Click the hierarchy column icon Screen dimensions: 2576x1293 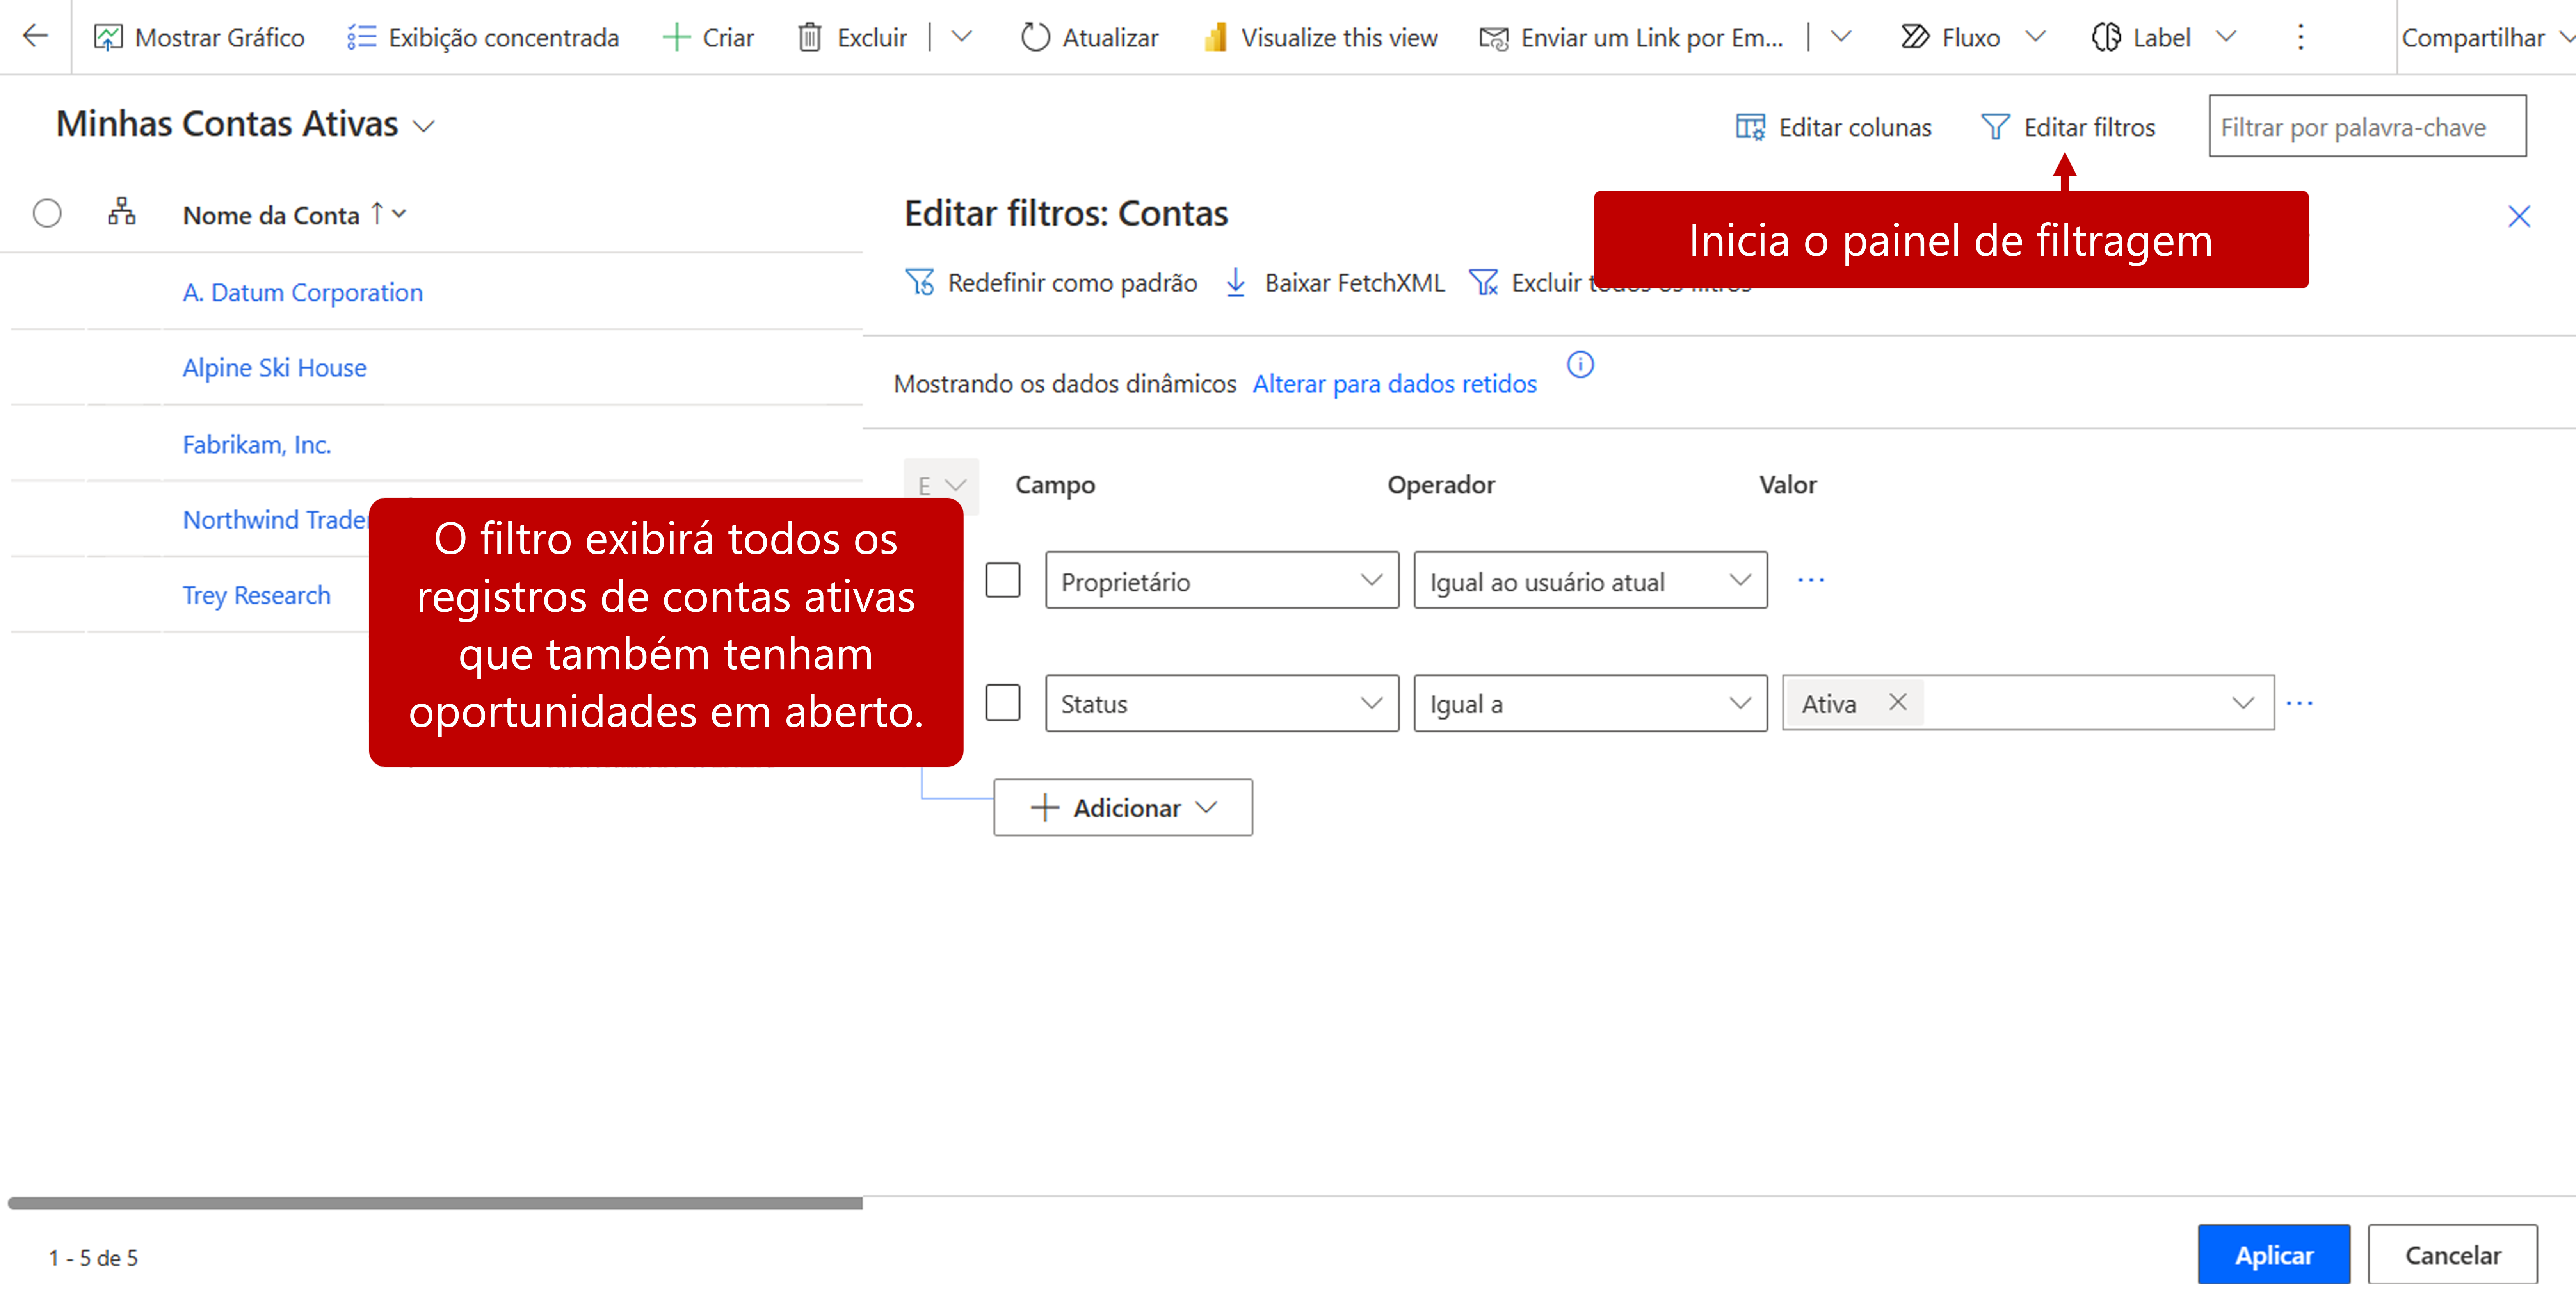[122, 212]
